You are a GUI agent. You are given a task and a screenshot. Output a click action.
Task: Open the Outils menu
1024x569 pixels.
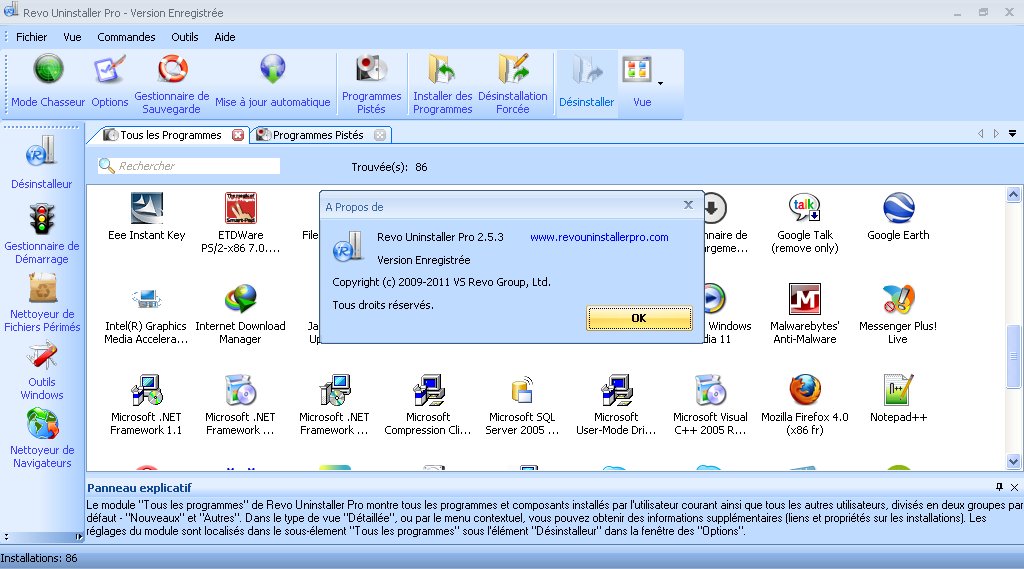(185, 37)
